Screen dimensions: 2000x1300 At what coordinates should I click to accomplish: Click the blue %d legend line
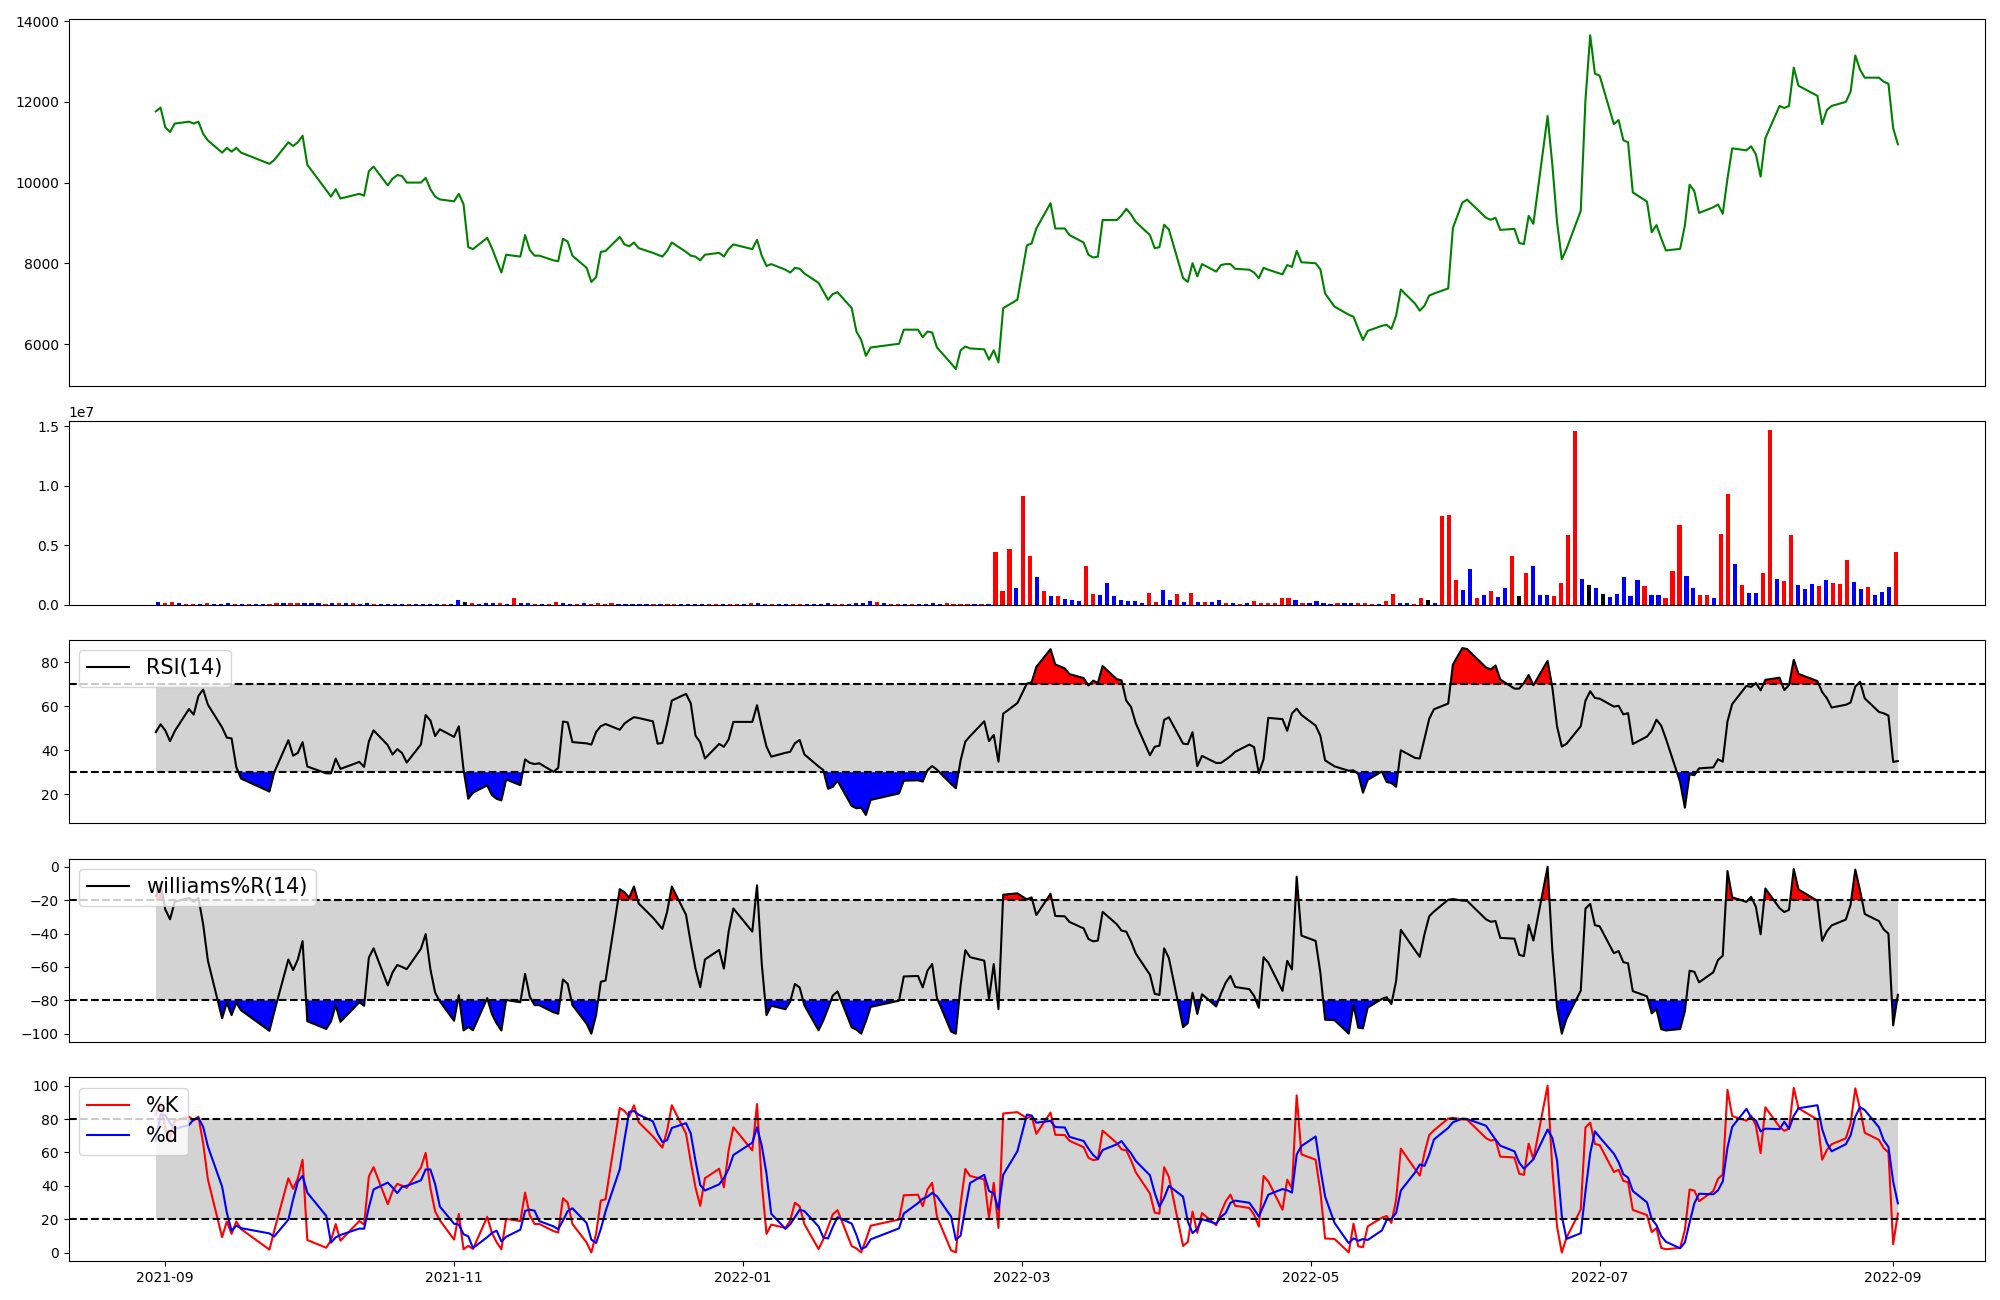[x=108, y=1135]
